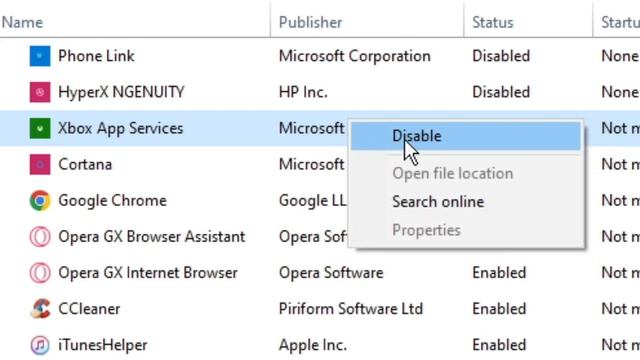Click the Opera GX Internet Browser icon

(x=40, y=273)
